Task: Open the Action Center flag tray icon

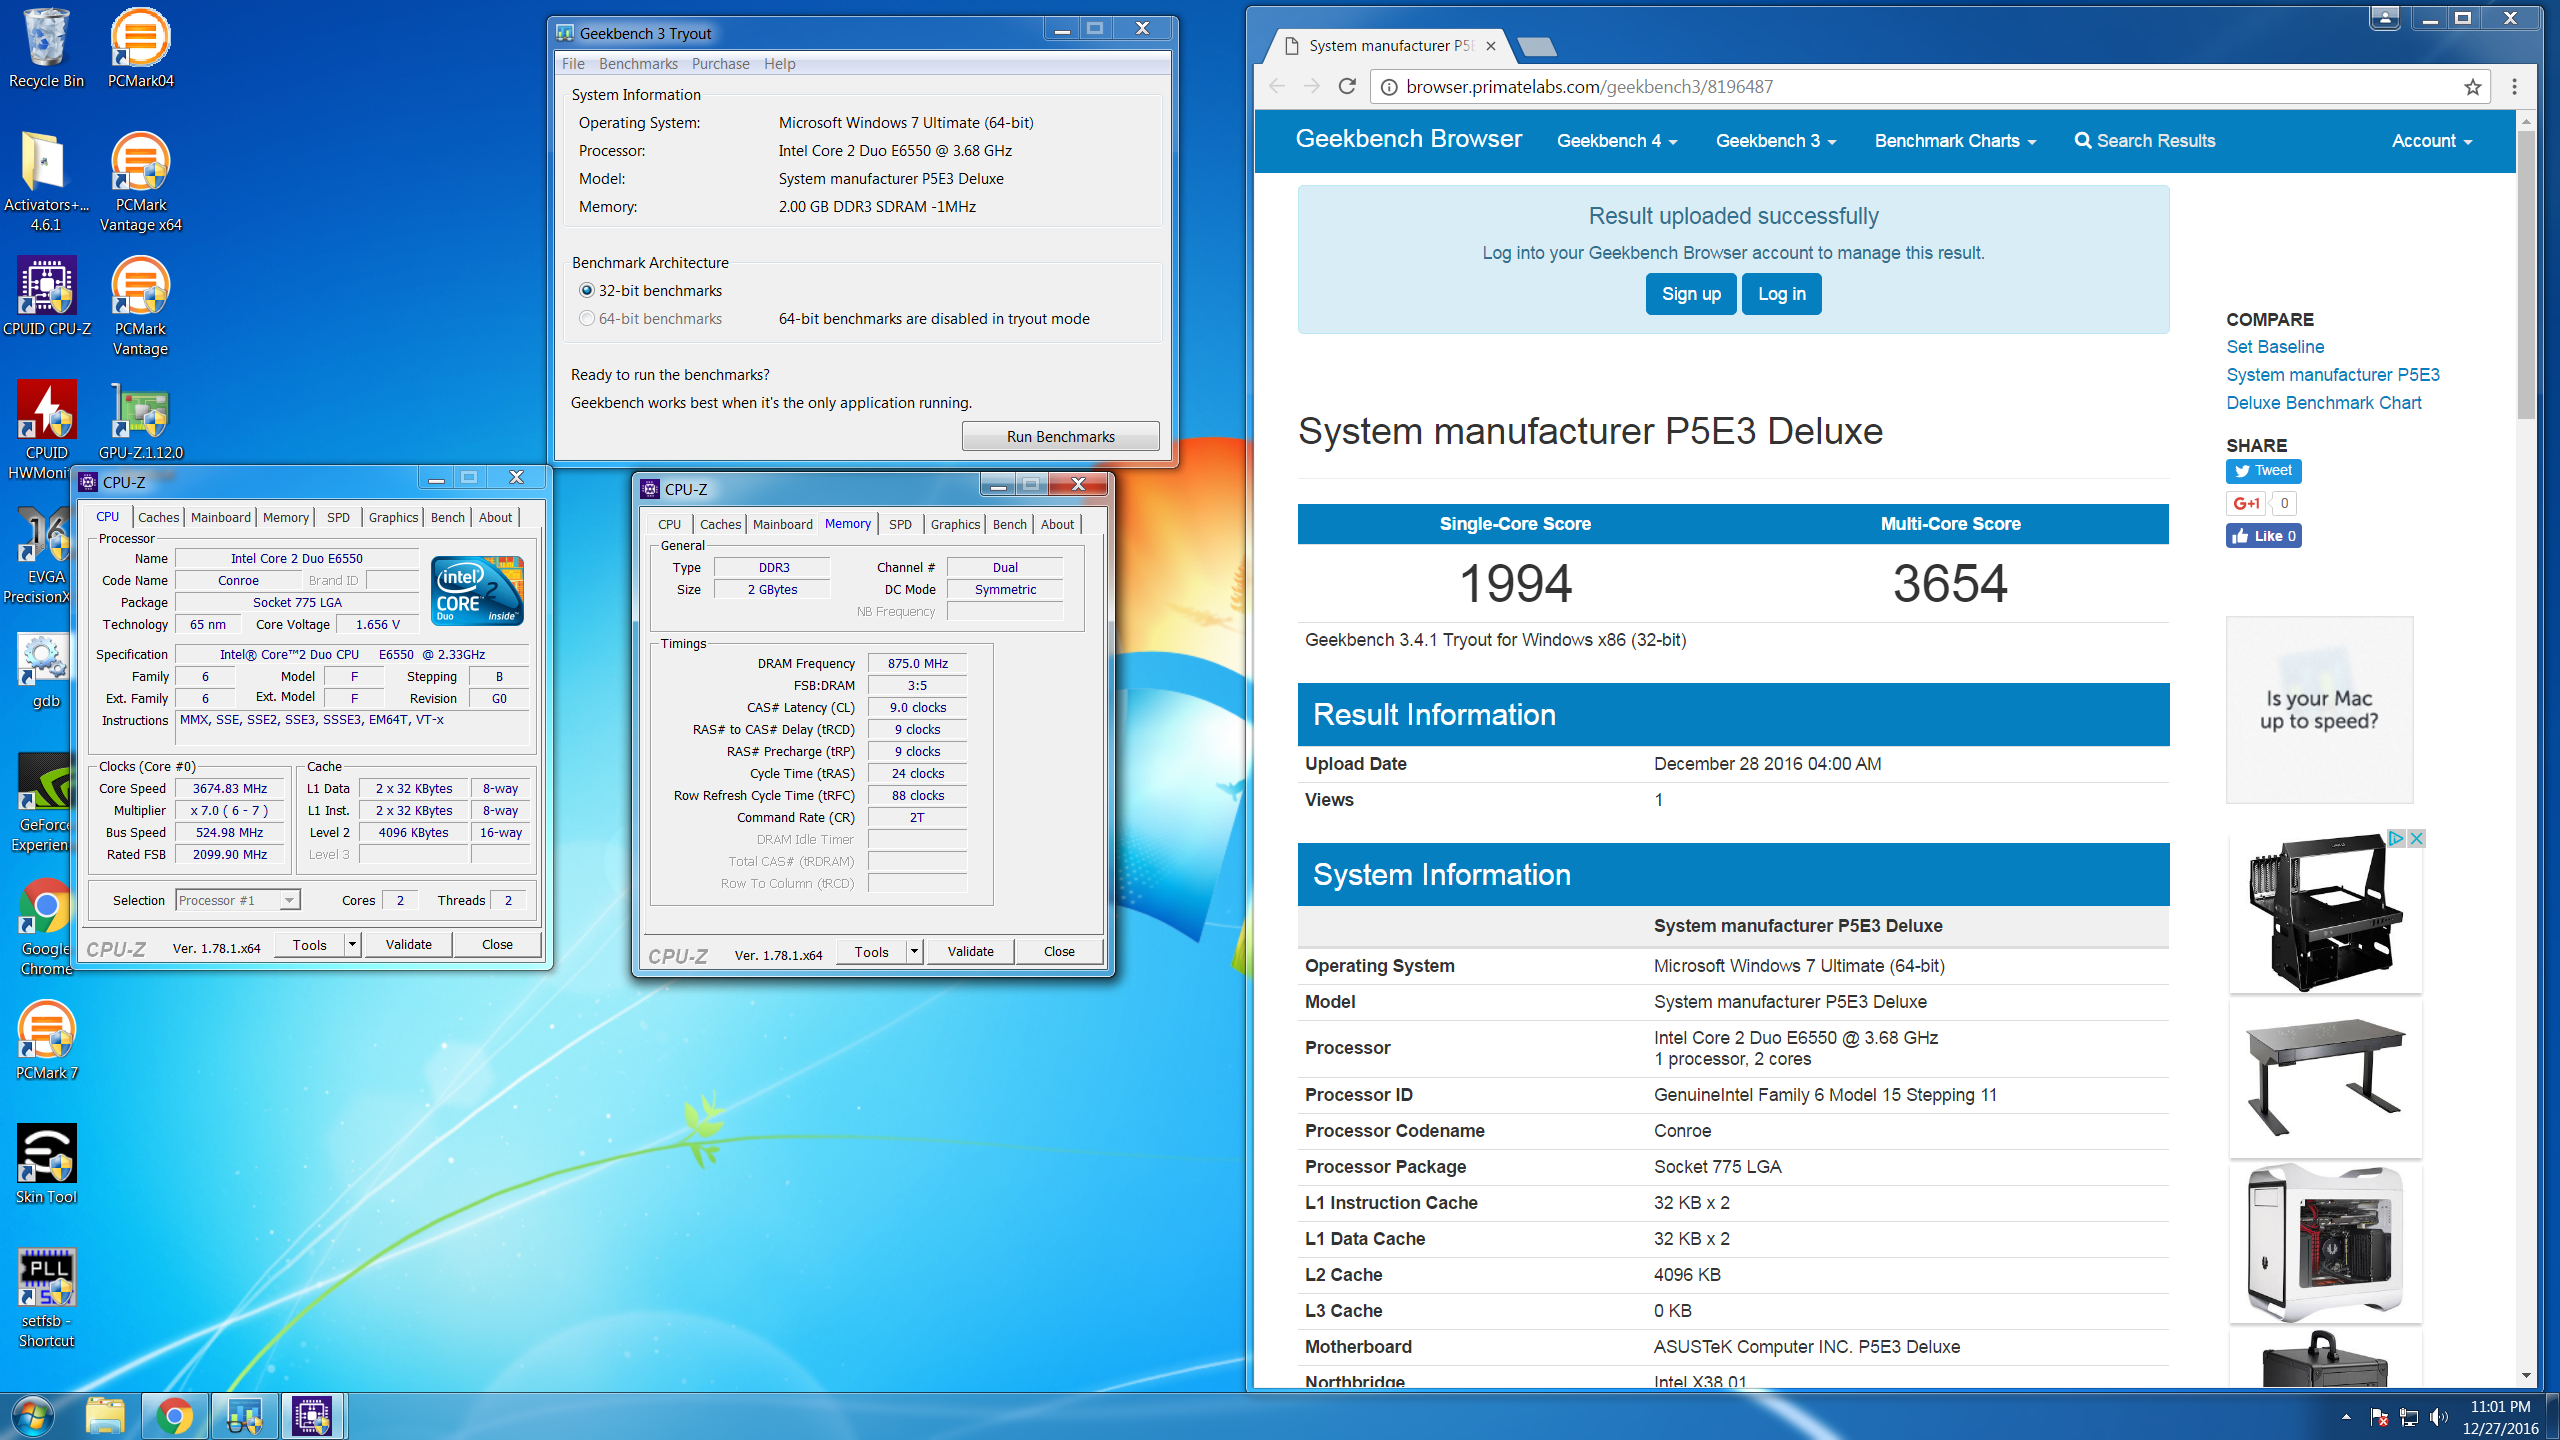Action: (2379, 1417)
